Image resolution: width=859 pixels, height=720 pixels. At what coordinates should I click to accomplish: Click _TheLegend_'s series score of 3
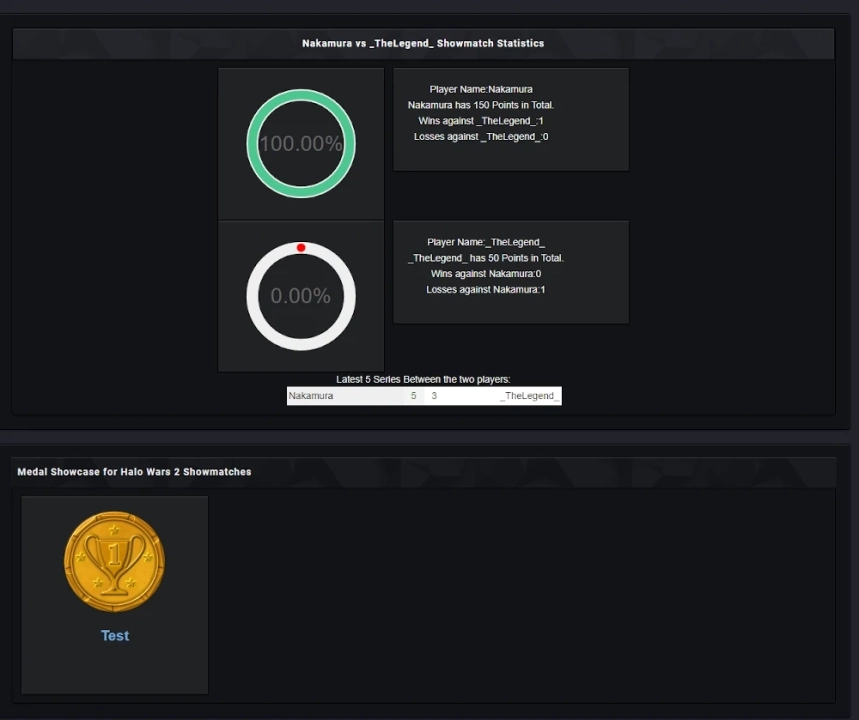click(434, 396)
